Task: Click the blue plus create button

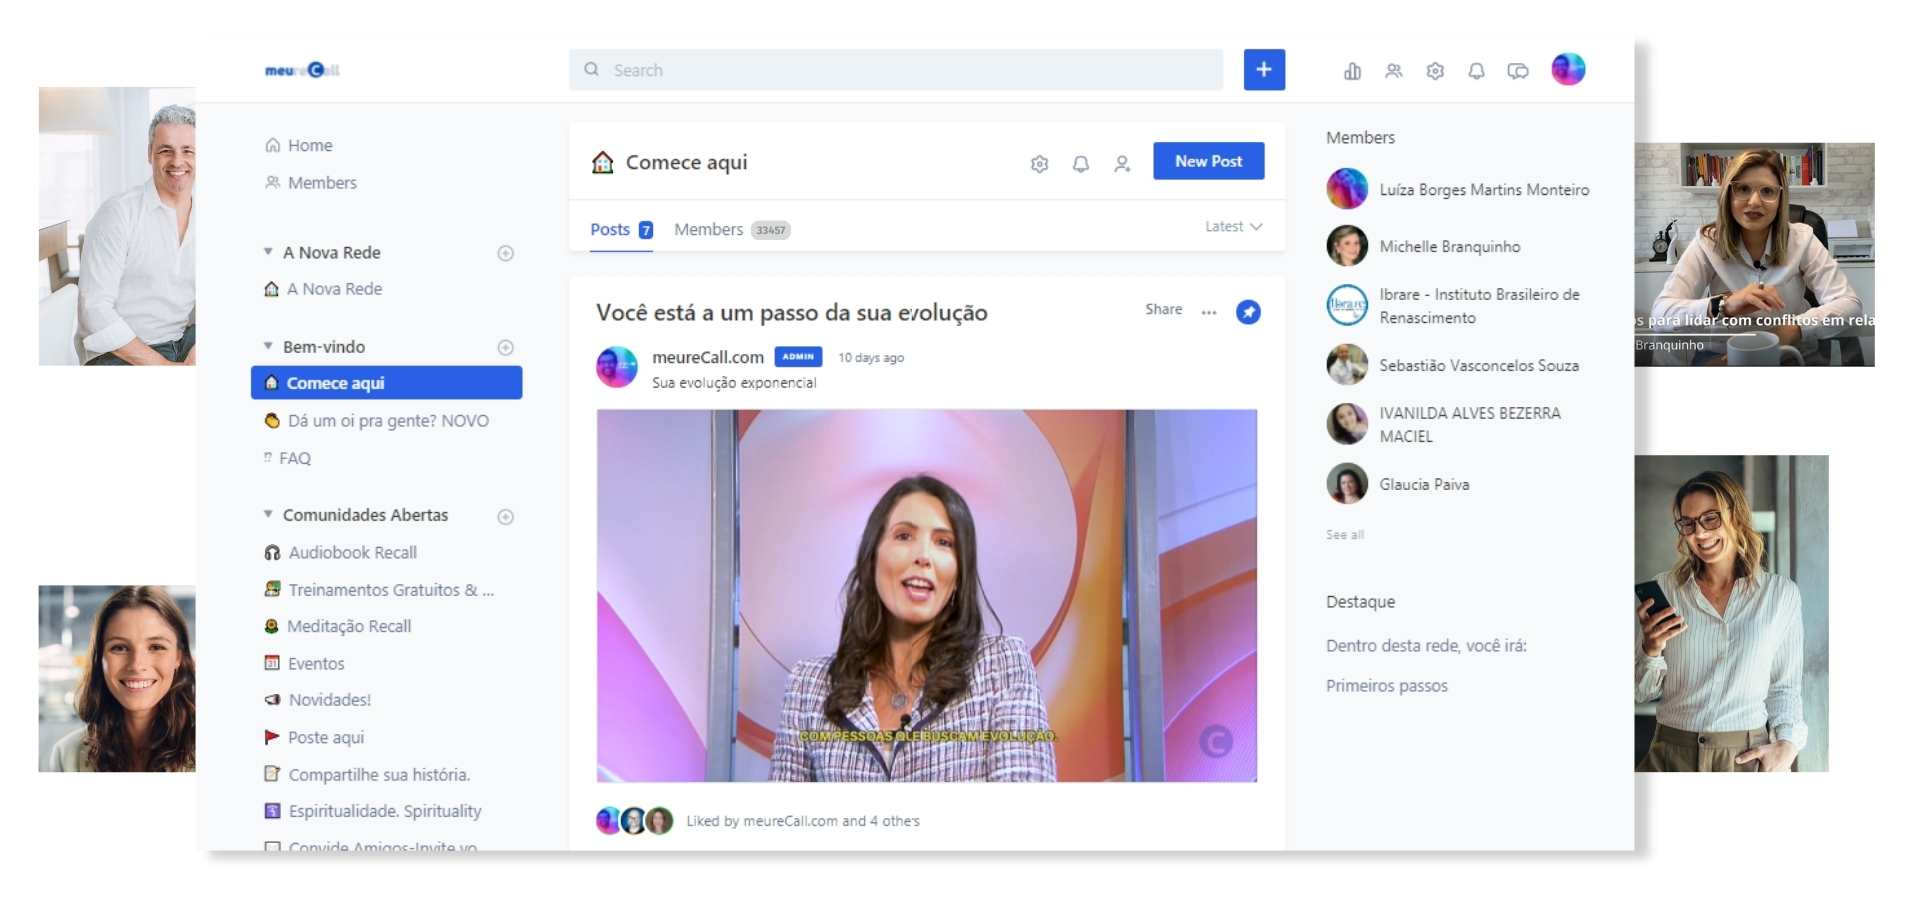Action: click(x=1264, y=70)
